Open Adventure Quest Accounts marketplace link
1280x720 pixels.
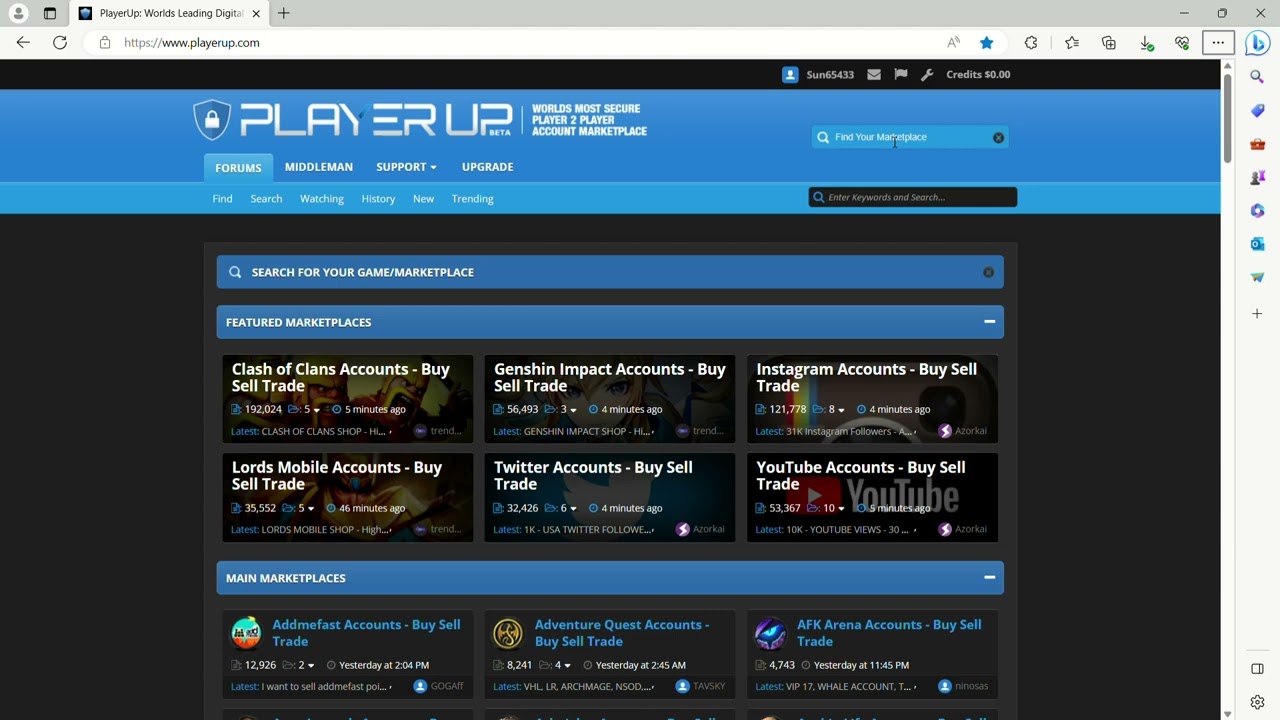click(621, 633)
